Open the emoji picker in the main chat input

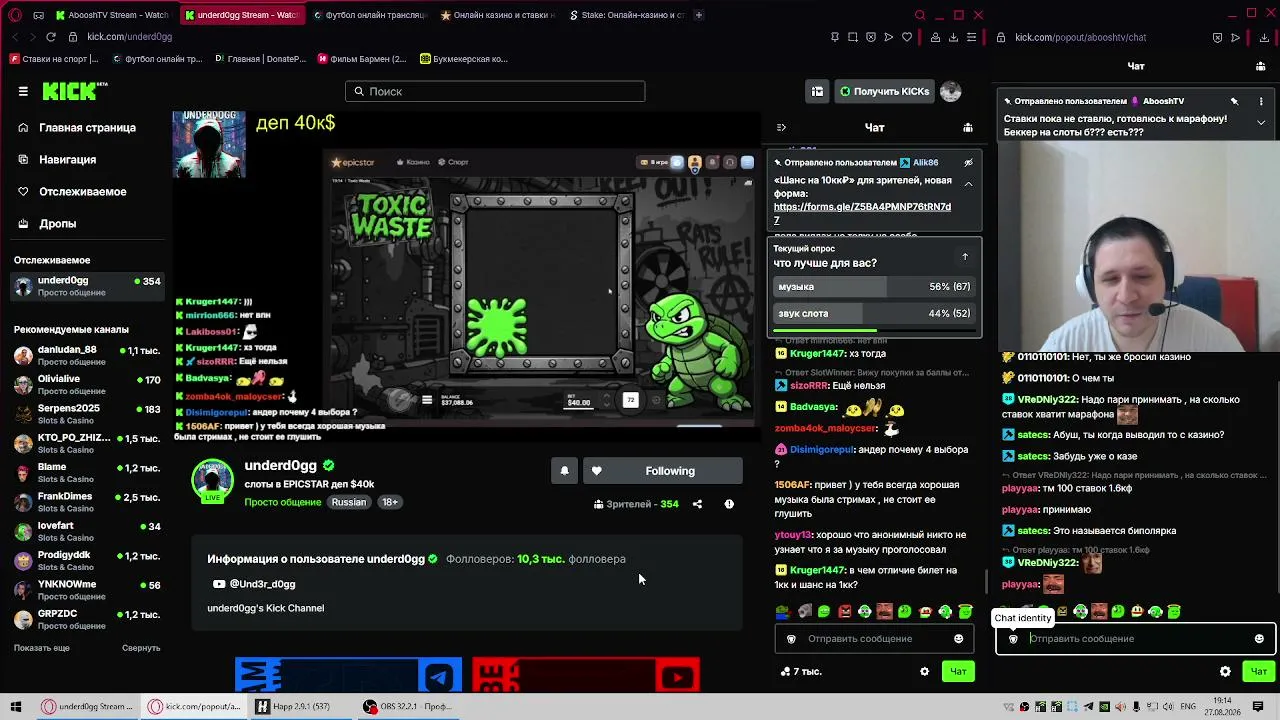point(958,639)
